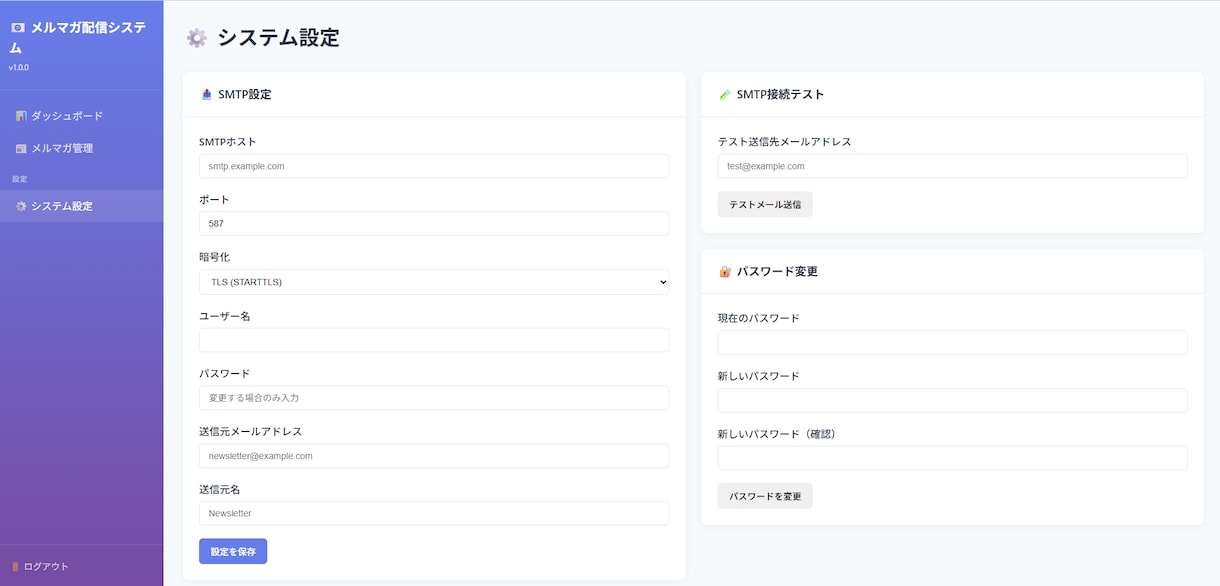The image size is (1220, 586).
Task: Click the SMTP設定 card heading
Action: pyautogui.click(x=245, y=95)
